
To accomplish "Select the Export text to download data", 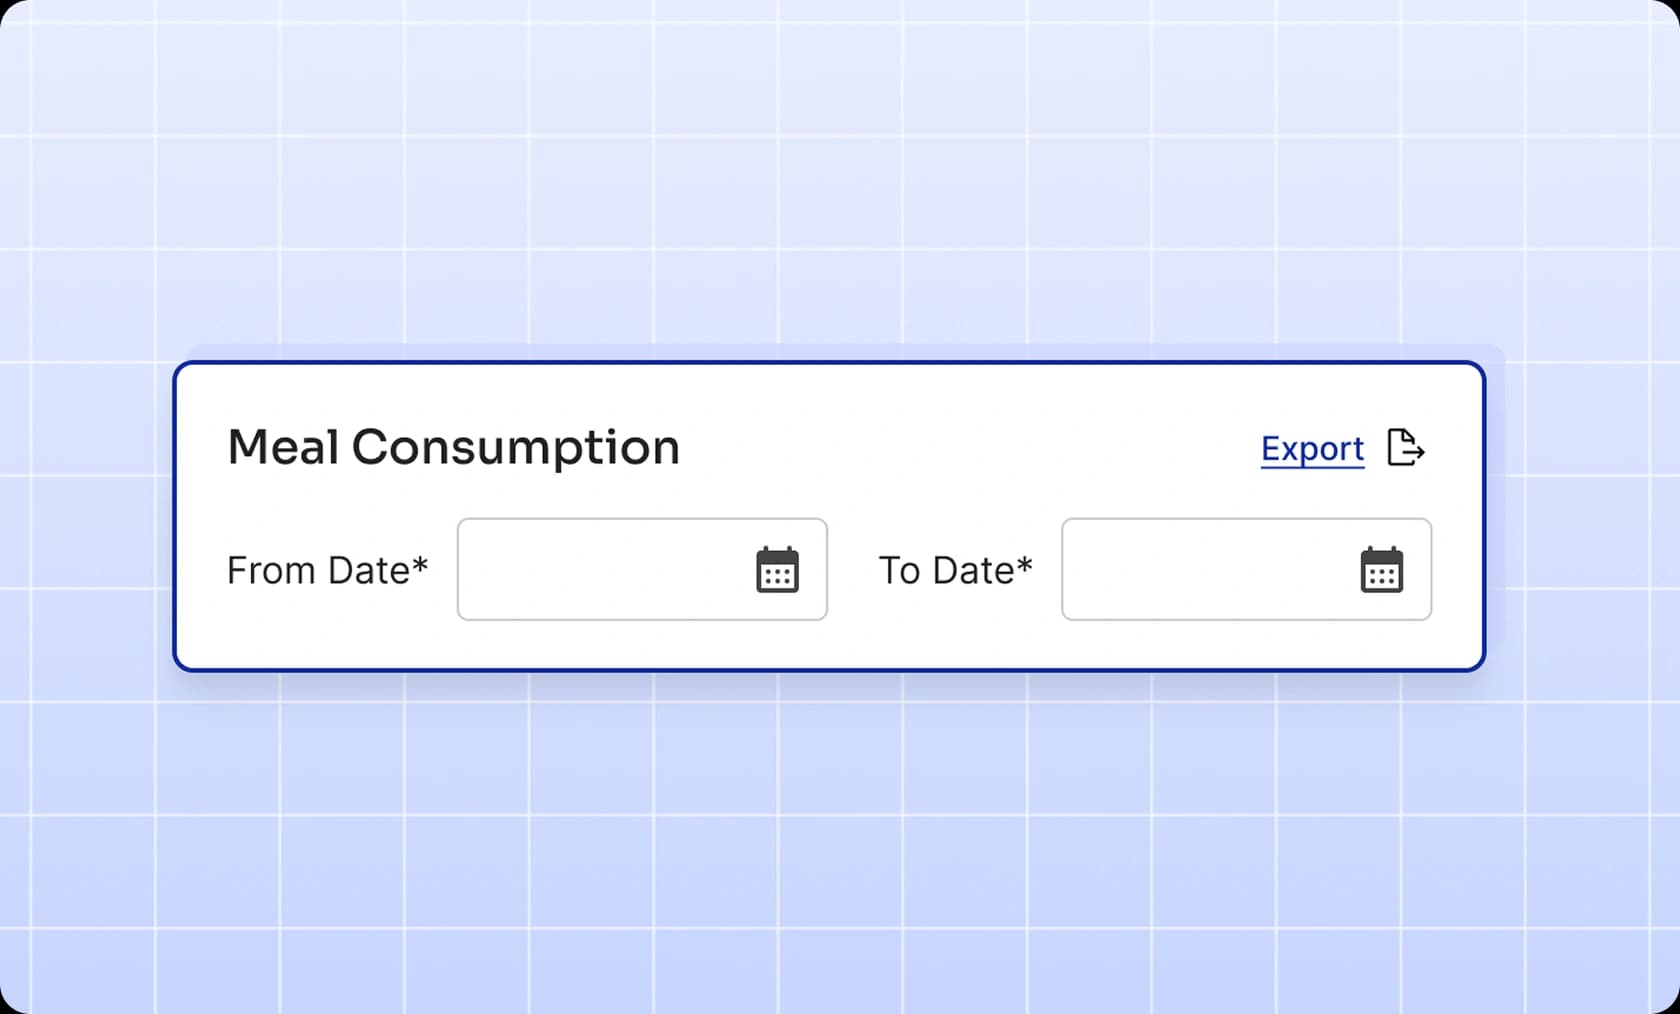I will [x=1312, y=448].
